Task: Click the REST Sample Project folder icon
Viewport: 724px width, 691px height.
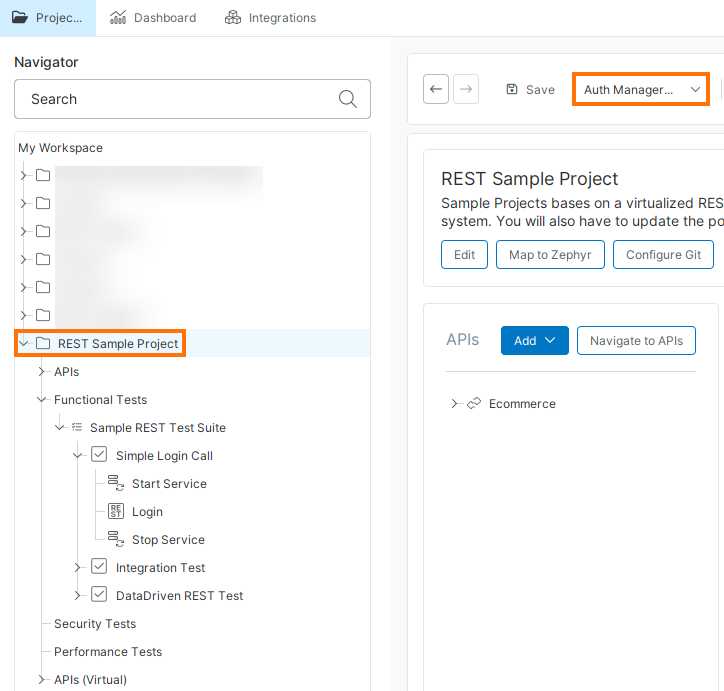Action: (43, 343)
